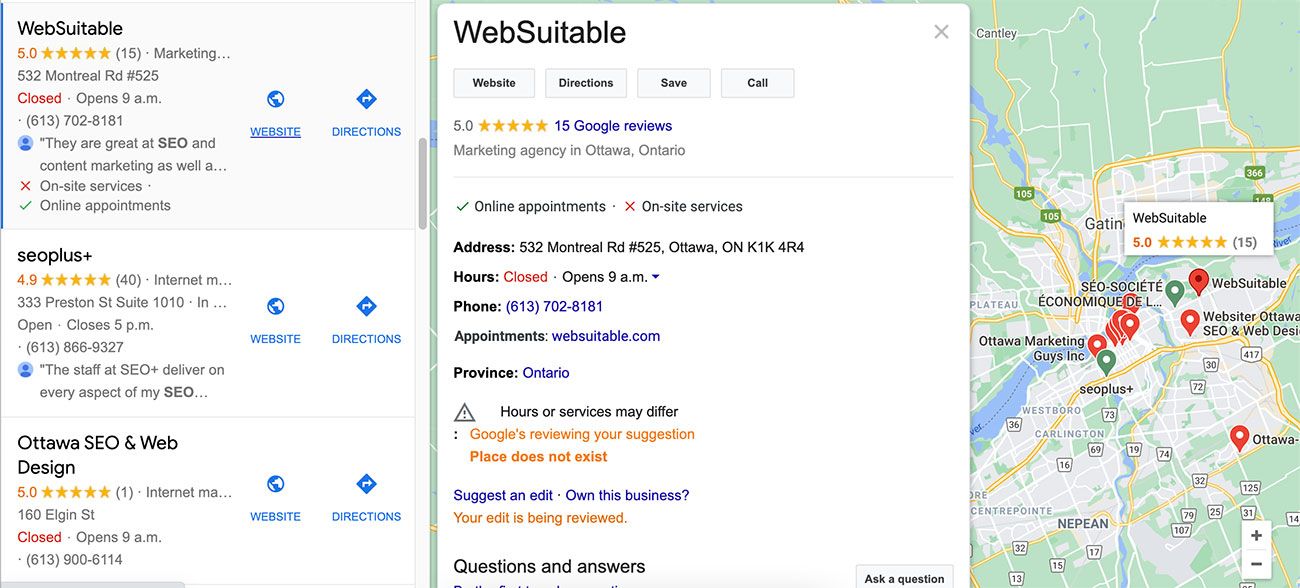The height and width of the screenshot is (588, 1300).
Task: Select the Ottawa- map pin near Nepean
Action: pyautogui.click(x=1239, y=439)
